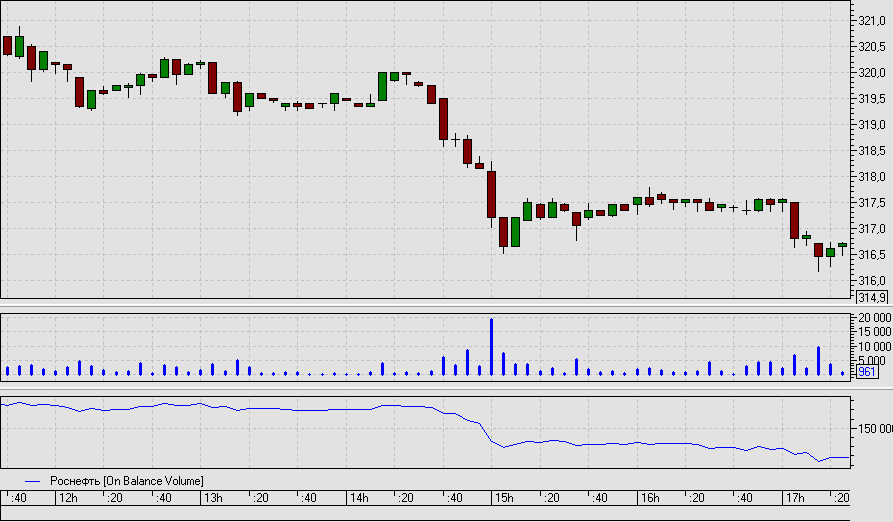Click the 12h time axis label
Image resolution: width=893 pixels, height=522 pixels.
pyautogui.click(x=68, y=498)
